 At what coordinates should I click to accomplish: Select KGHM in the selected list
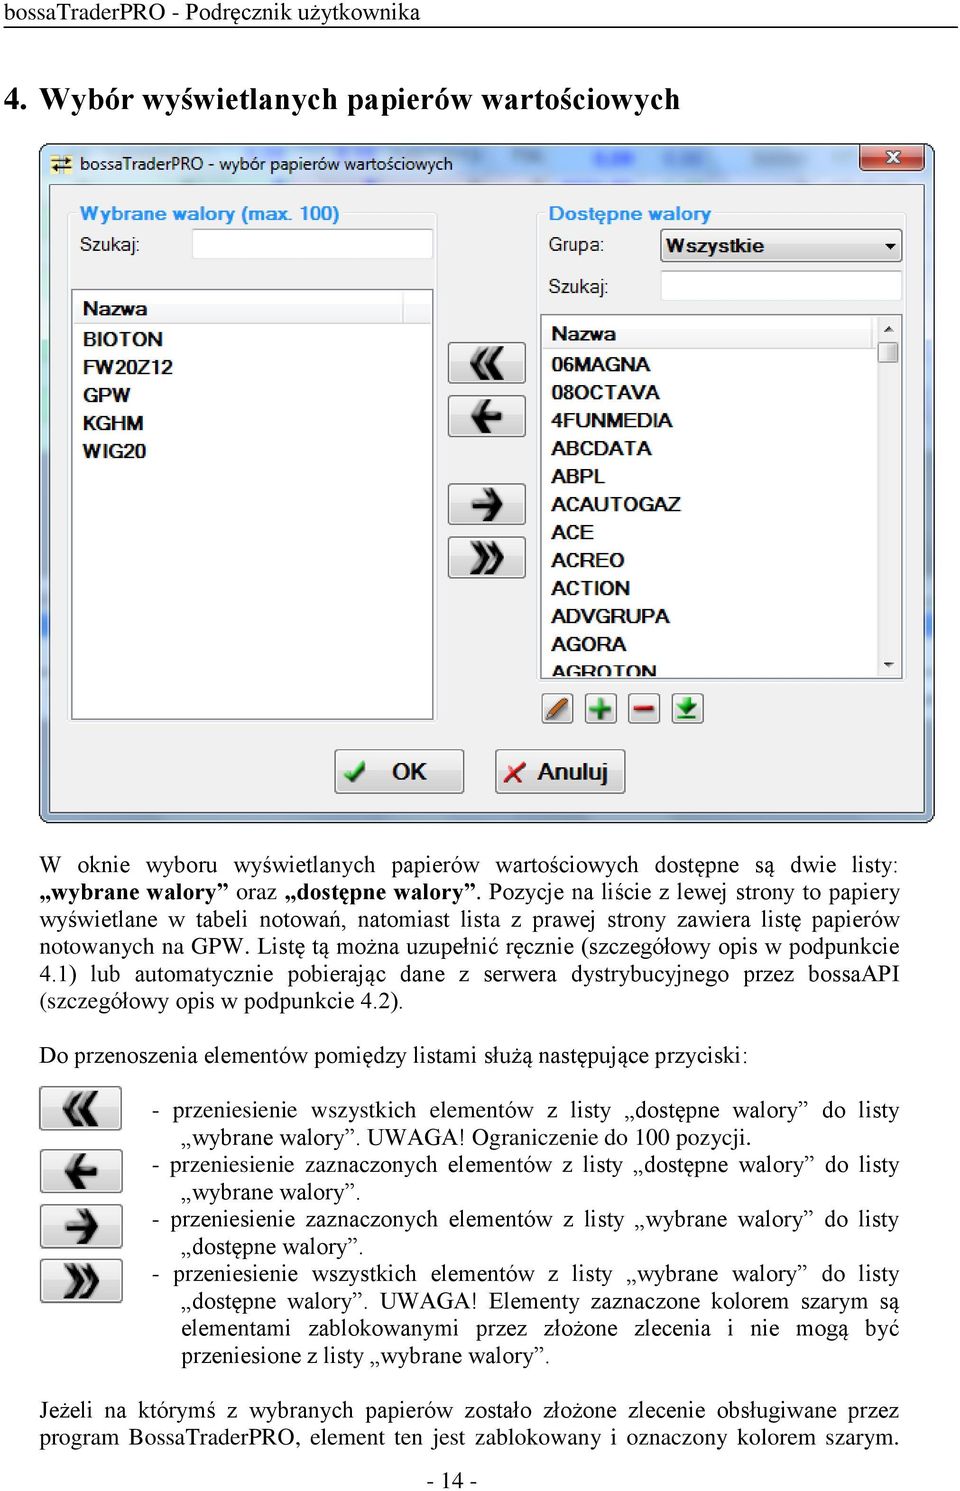tap(113, 423)
